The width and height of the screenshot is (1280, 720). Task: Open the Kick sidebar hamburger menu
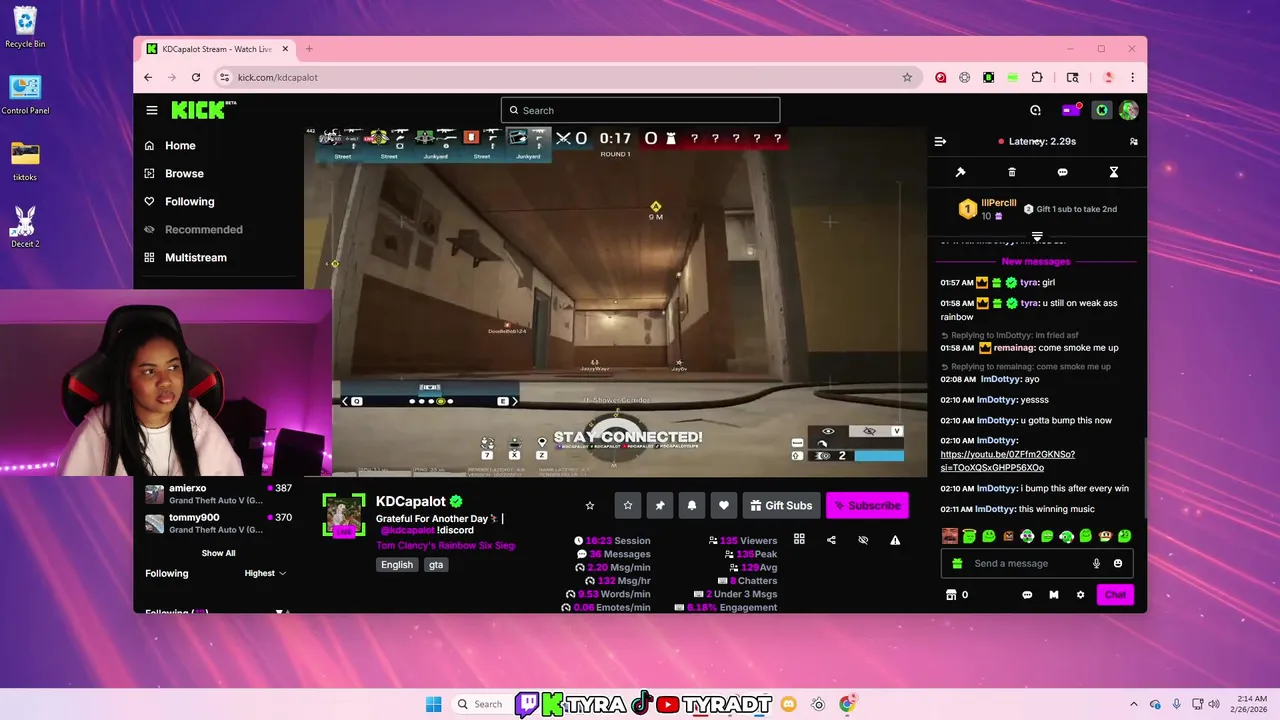(152, 110)
